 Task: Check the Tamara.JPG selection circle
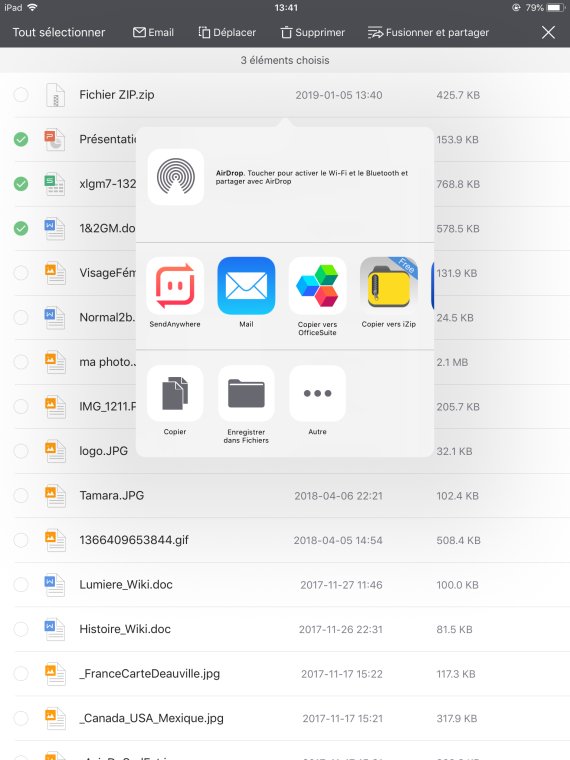(21, 495)
